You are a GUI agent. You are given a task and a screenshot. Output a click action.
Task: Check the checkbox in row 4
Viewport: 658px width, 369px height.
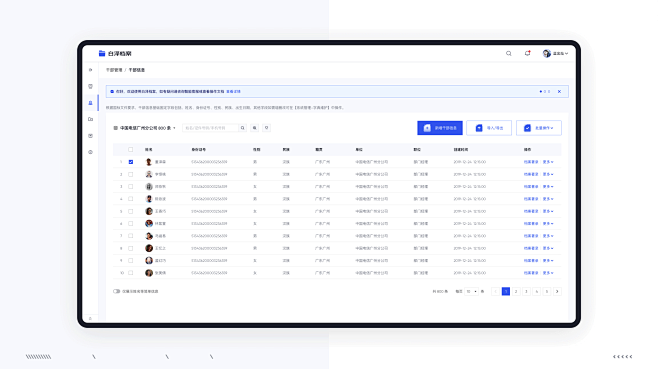pyautogui.click(x=131, y=199)
